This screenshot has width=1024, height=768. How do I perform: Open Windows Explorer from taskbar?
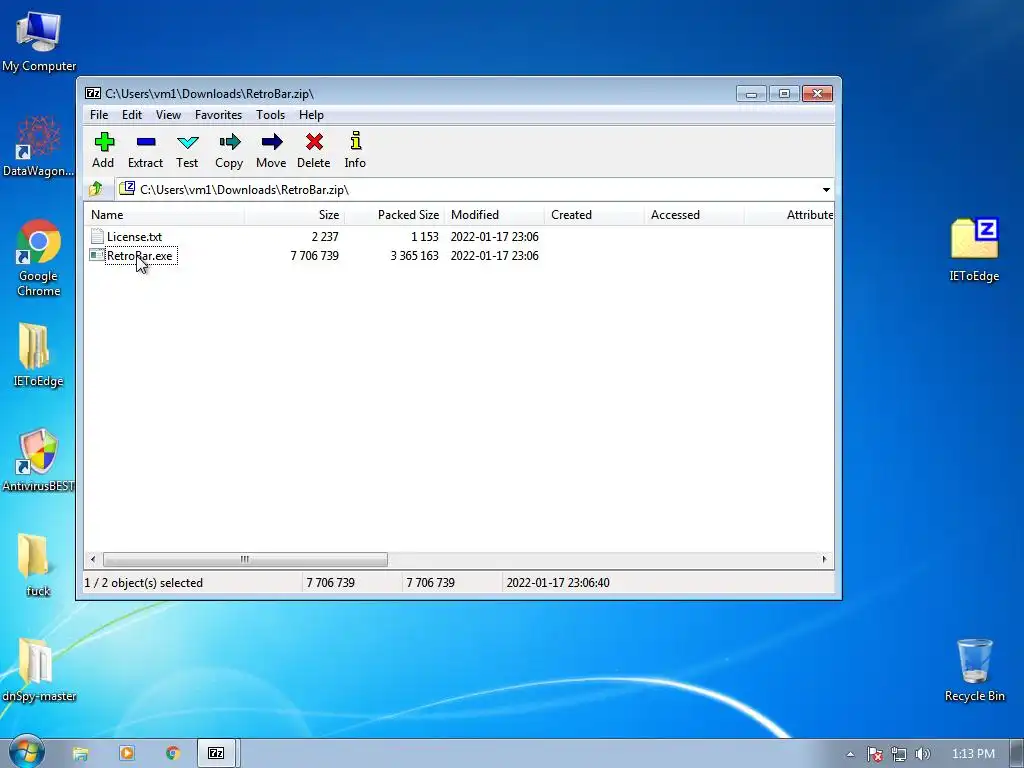point(80,754)
